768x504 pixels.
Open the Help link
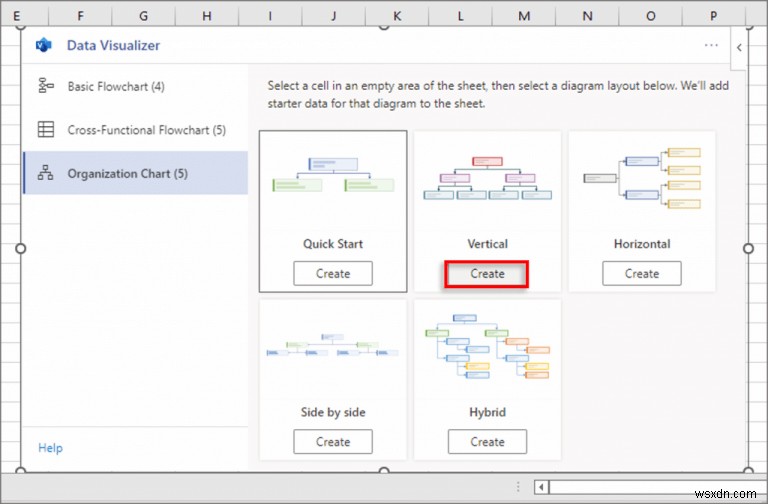(50, 448)
